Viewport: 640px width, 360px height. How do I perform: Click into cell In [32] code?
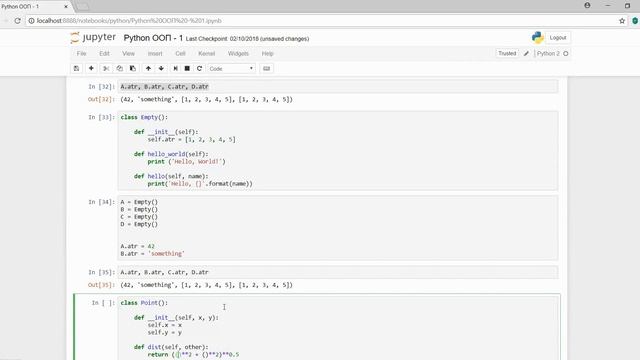338,87
